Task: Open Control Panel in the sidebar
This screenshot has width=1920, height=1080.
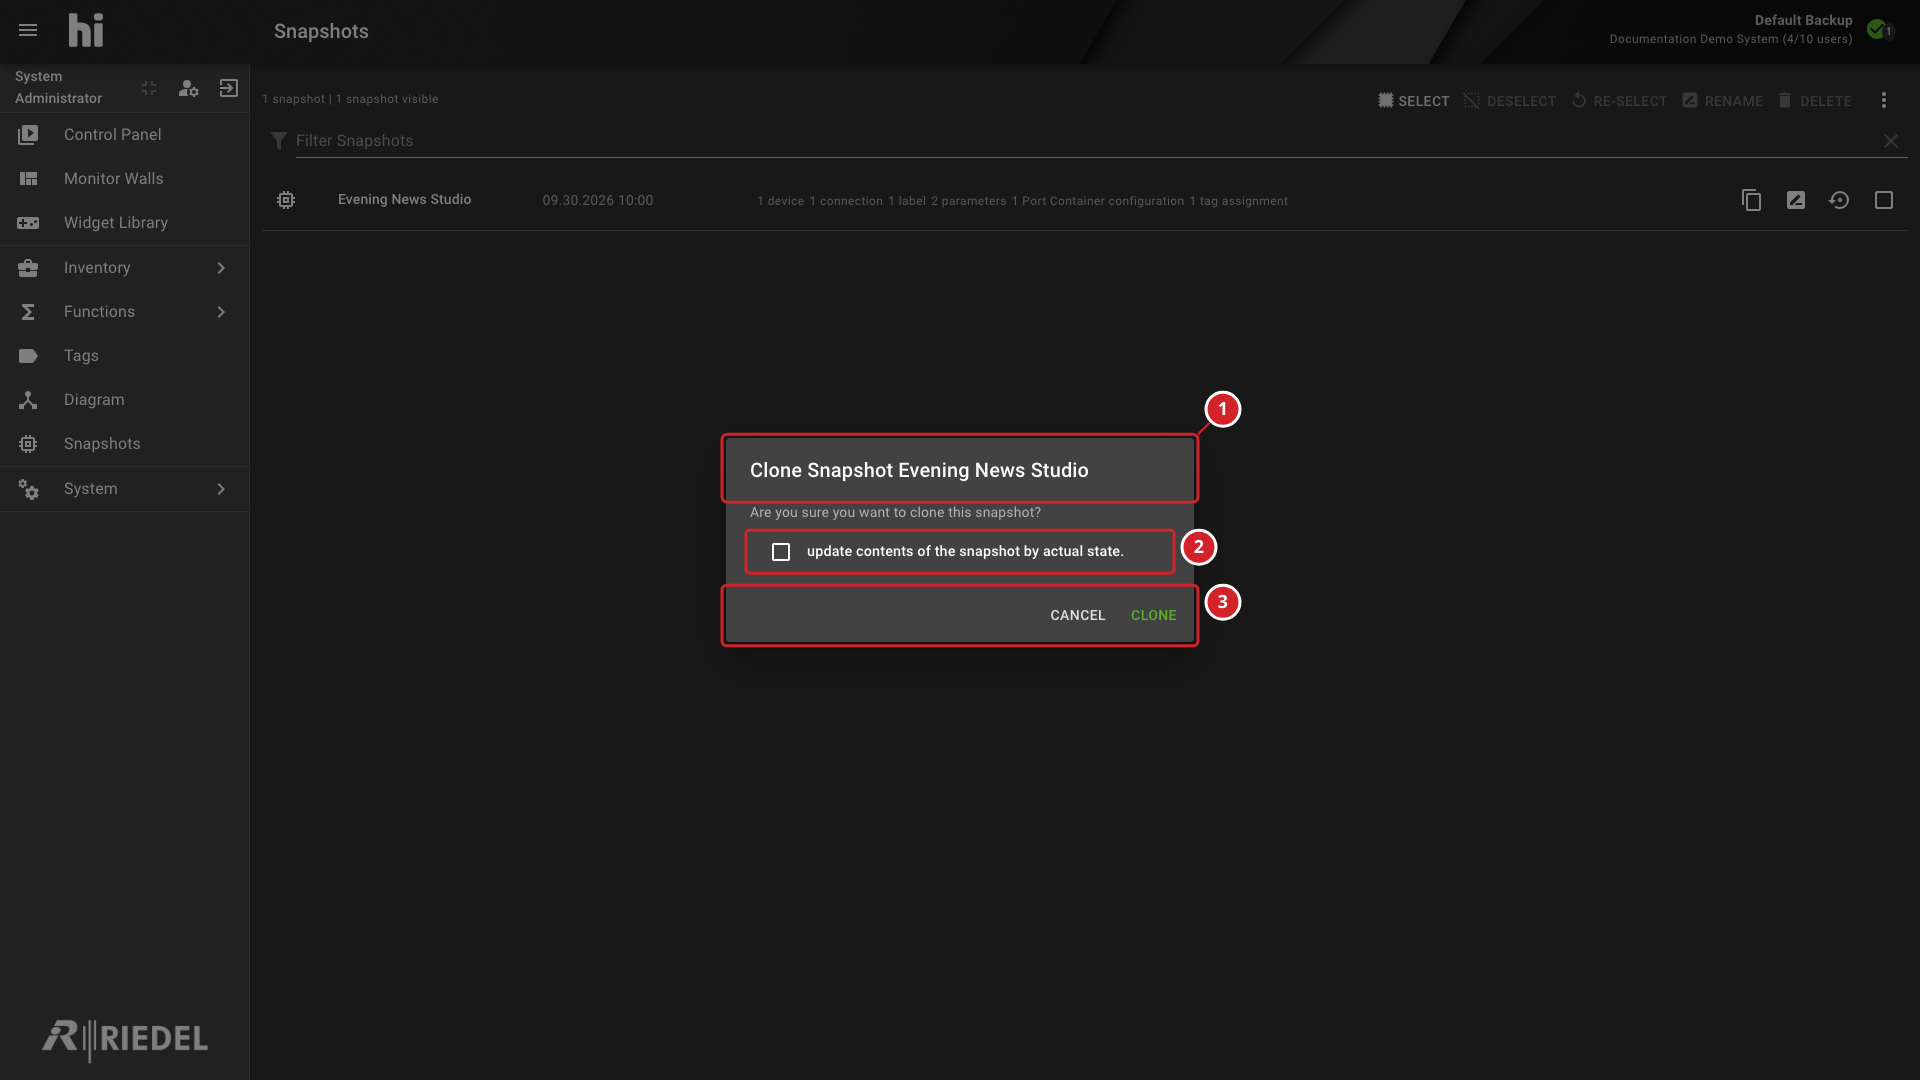Action: pyautogui.click(x=124, y=135)
